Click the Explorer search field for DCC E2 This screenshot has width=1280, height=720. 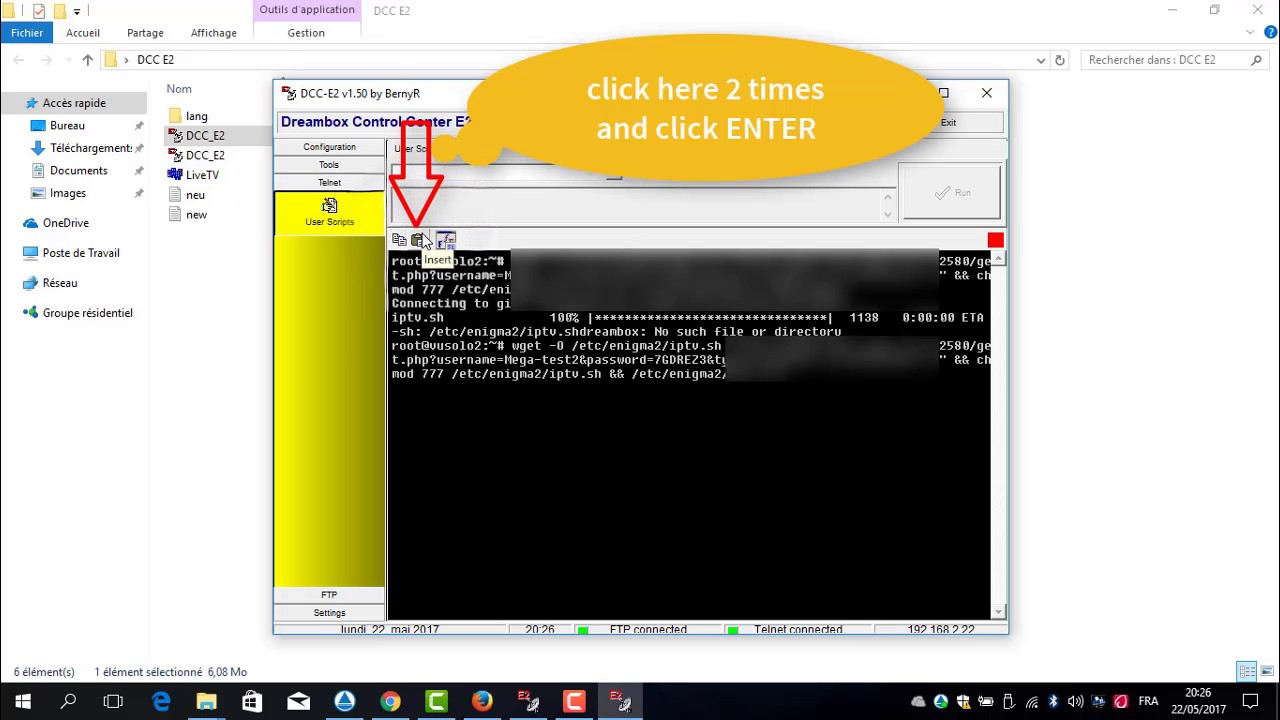1165,60
